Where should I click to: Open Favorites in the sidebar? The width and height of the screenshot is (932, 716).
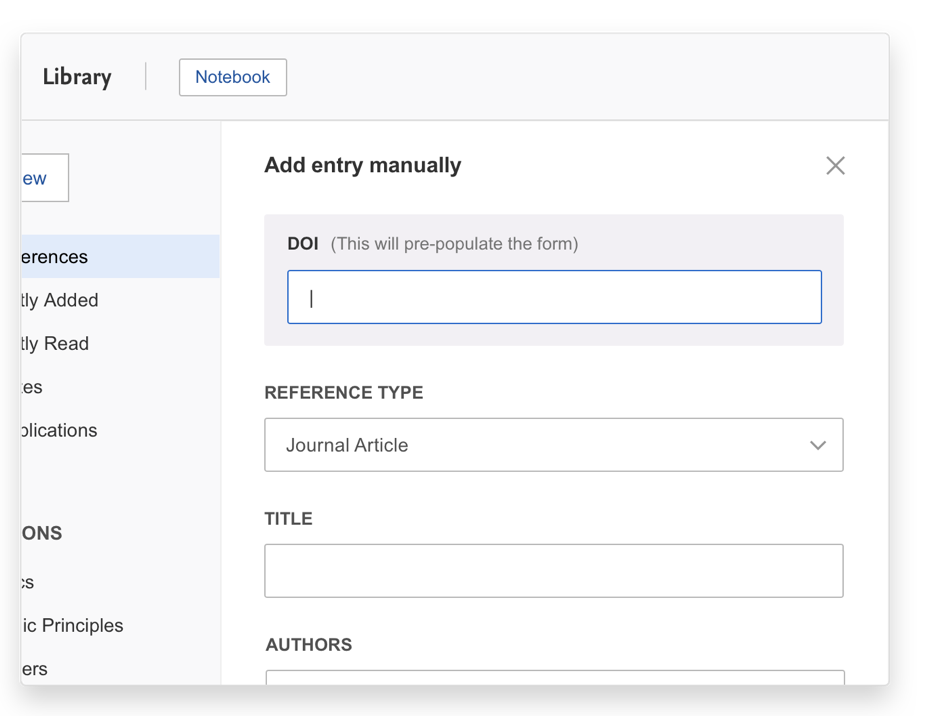[x=32, y=387]
